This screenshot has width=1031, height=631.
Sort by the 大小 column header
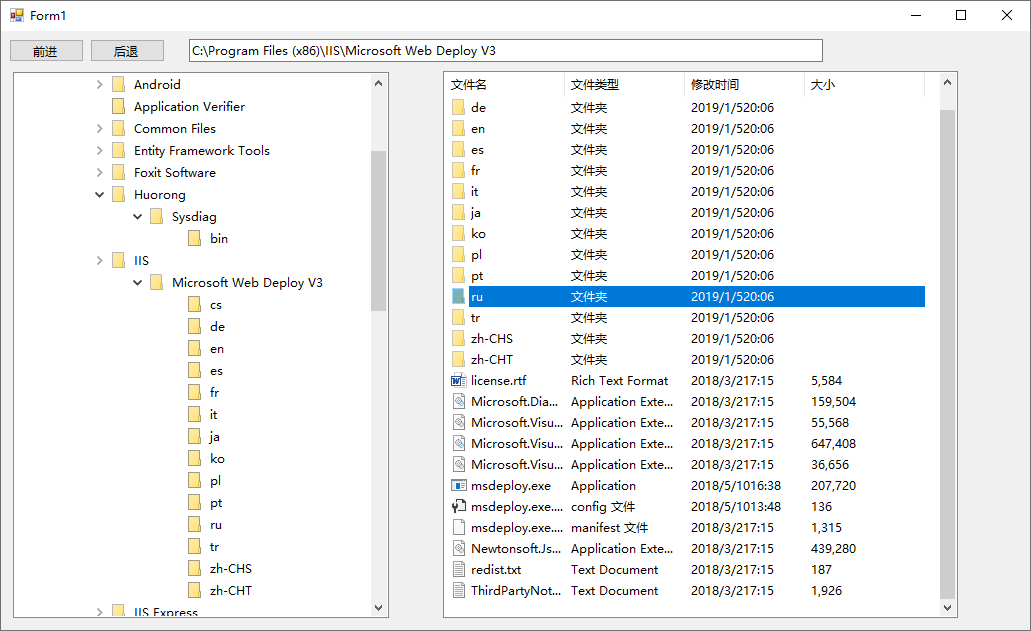[864, 85]
